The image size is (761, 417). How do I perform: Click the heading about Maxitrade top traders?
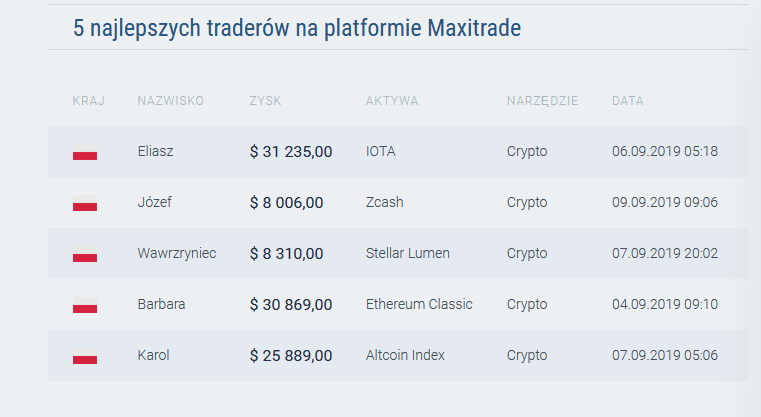pyautogui.click(x=297, y=28)
